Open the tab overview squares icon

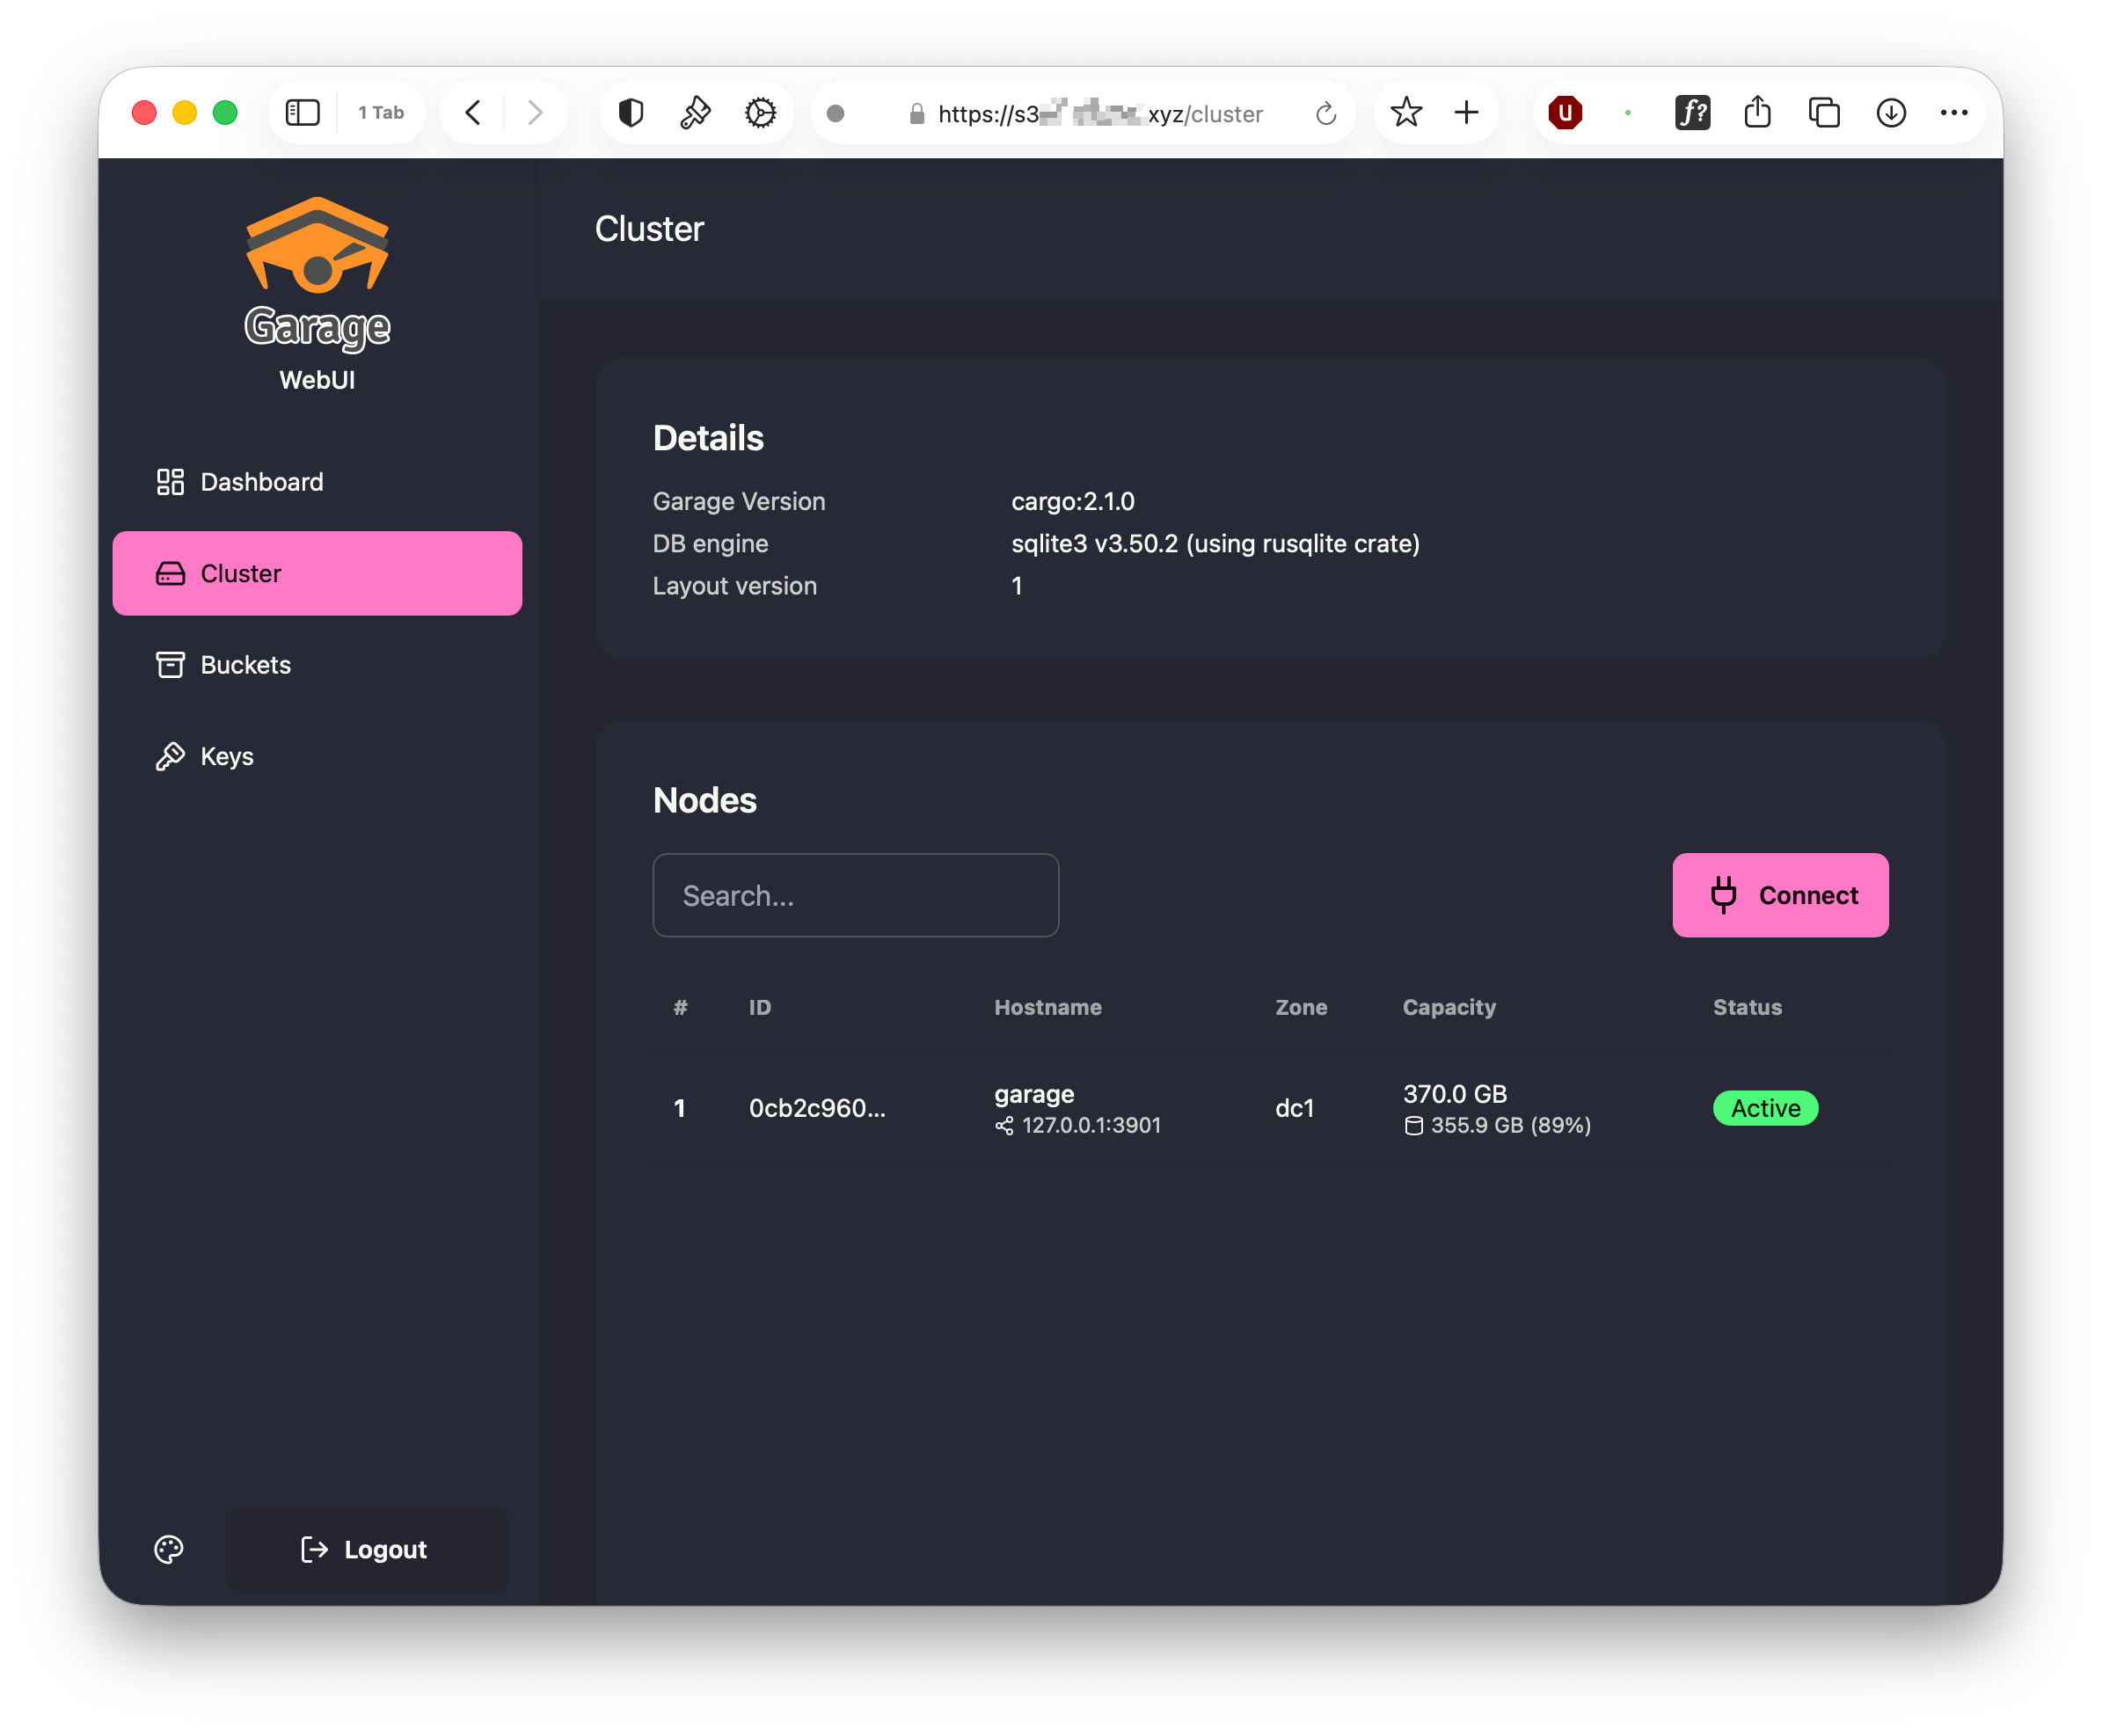(x=1824, y=113)
